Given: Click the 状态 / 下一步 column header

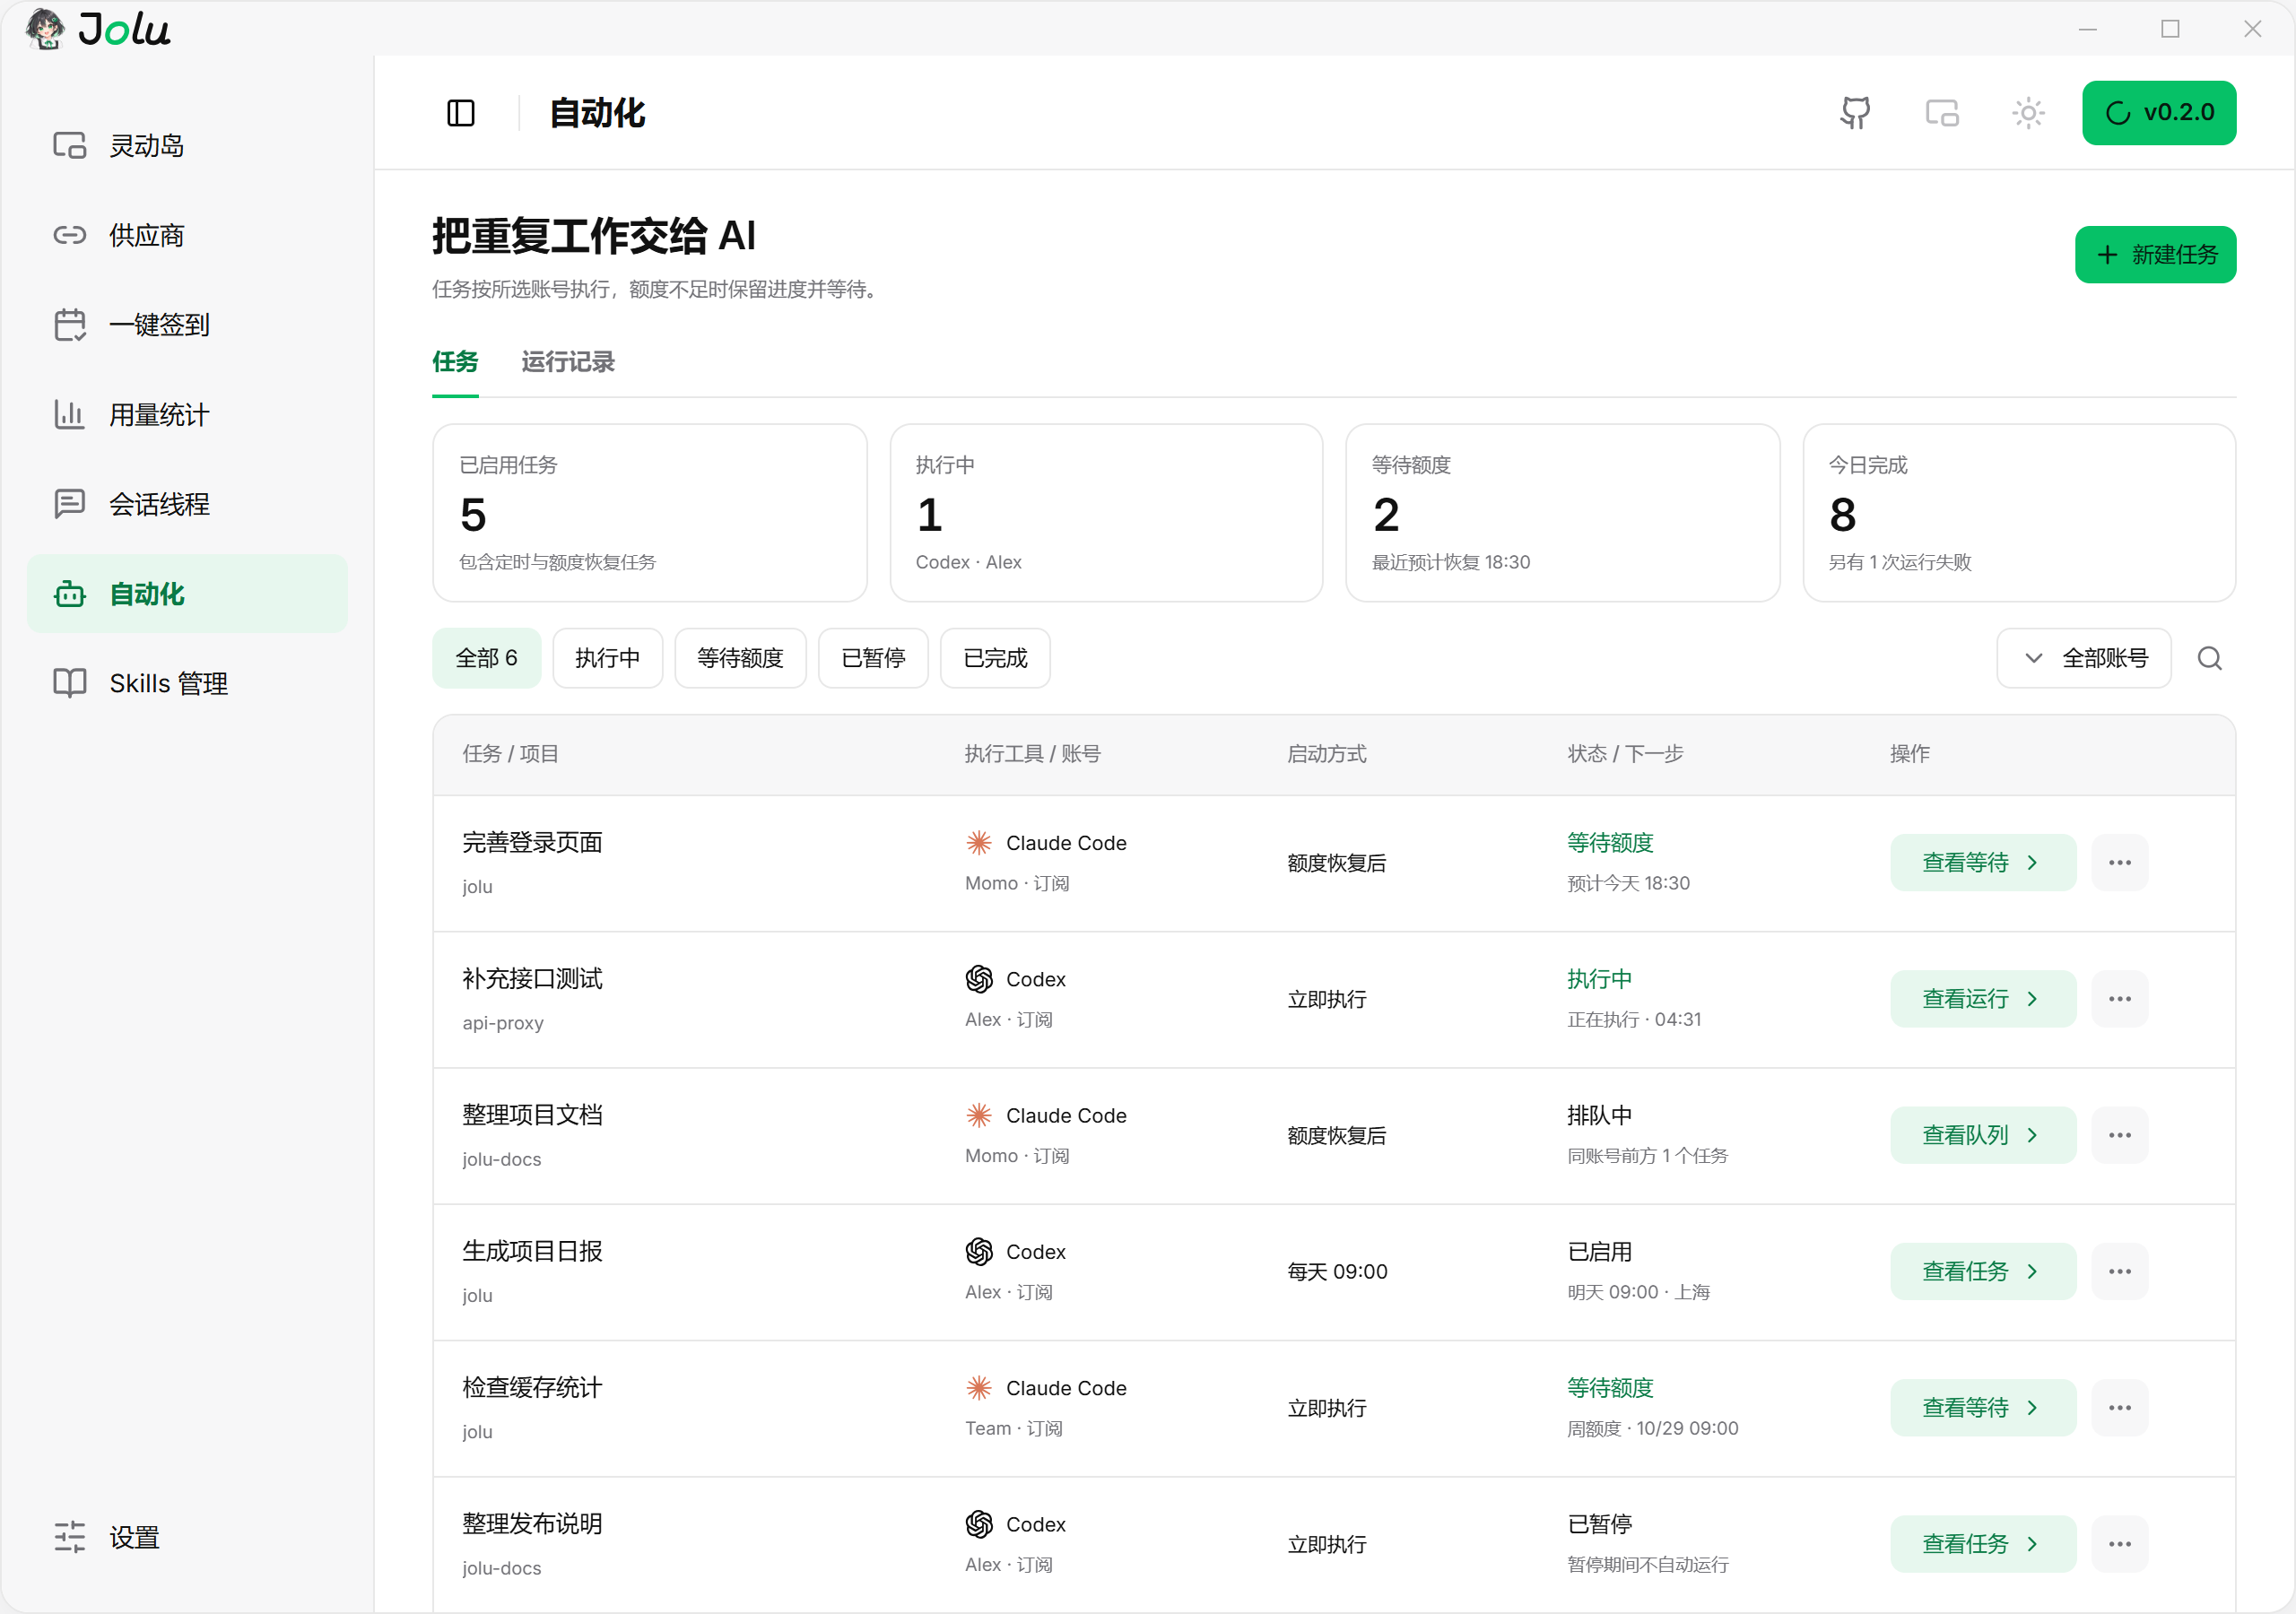Looking at the screenshot, I should point(1625,754).
